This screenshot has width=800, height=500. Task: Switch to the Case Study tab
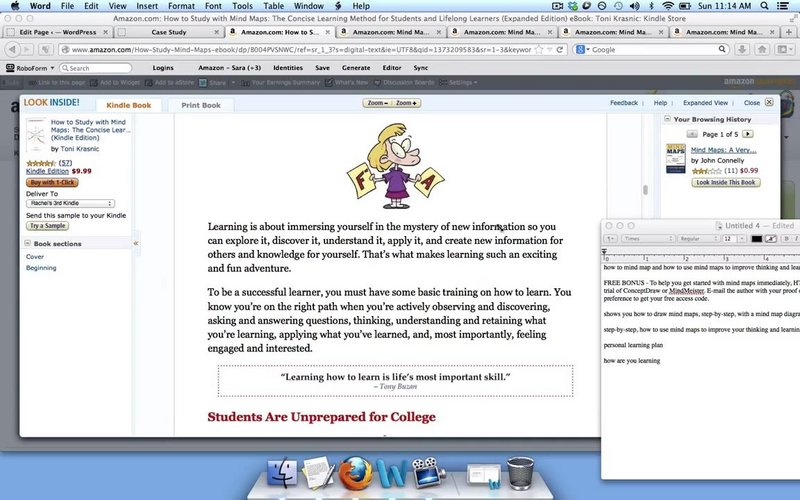(x=169, y=32)
